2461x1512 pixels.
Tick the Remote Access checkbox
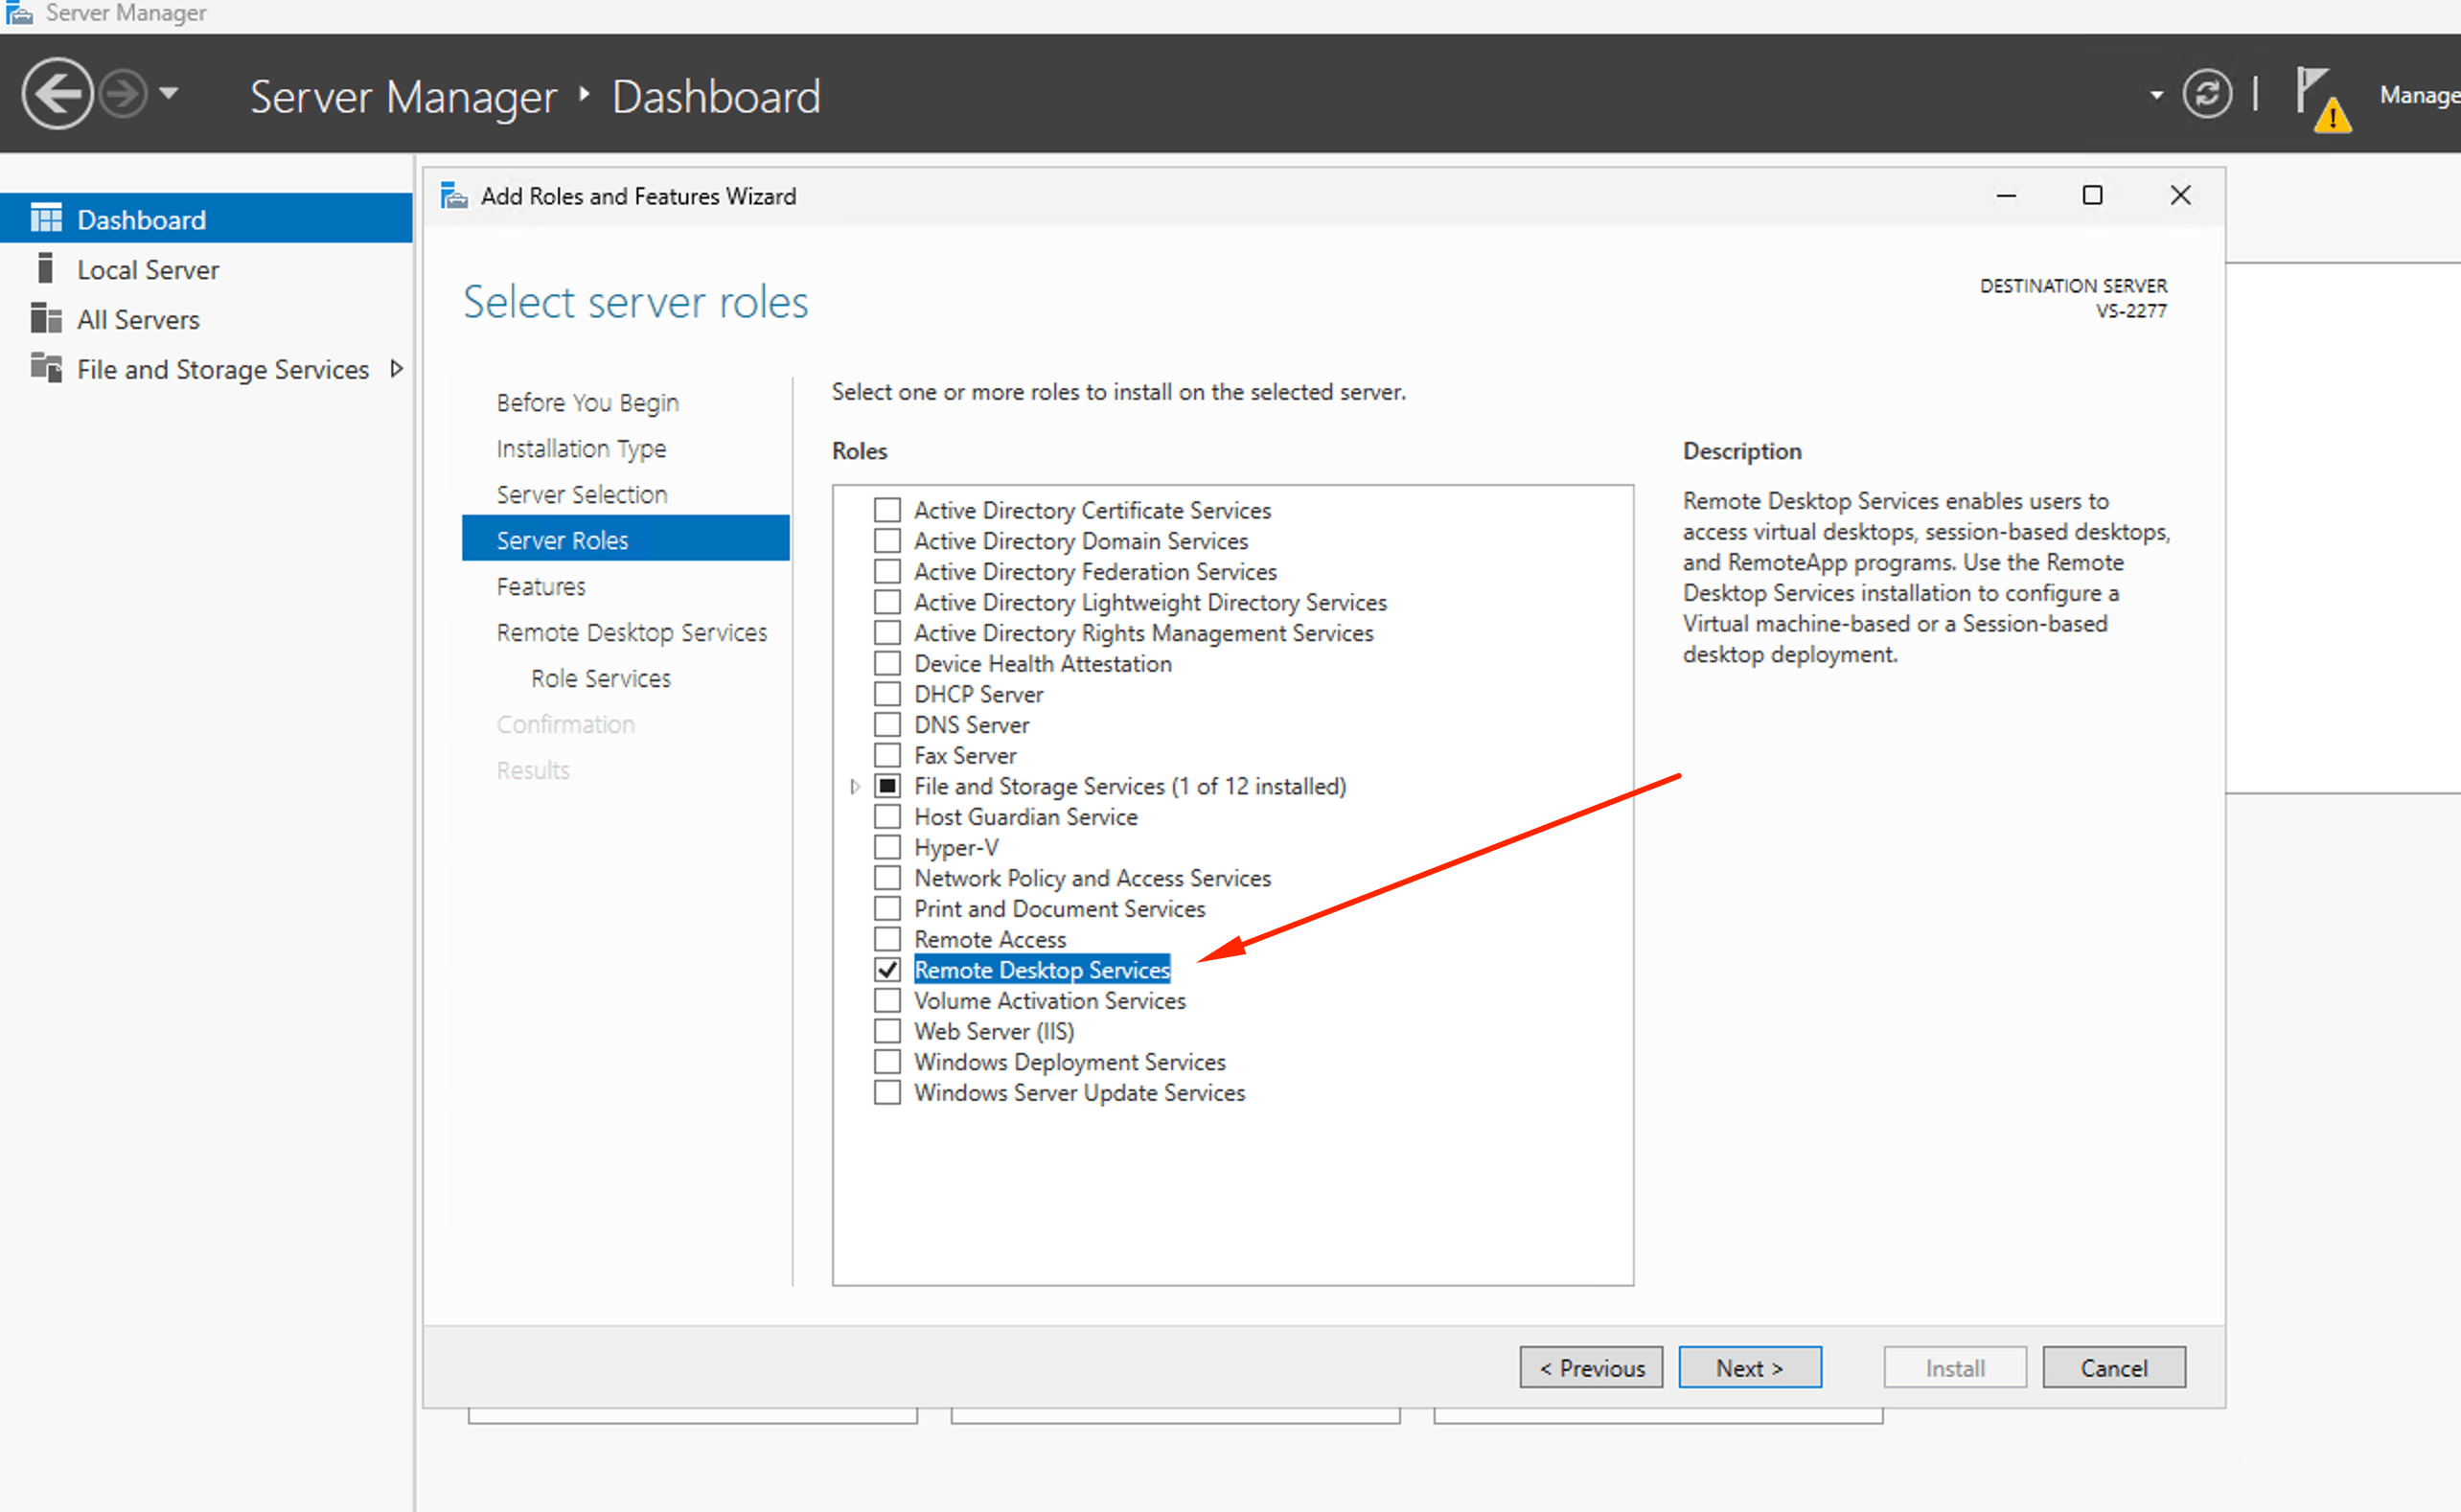click(x=887, y=939)
